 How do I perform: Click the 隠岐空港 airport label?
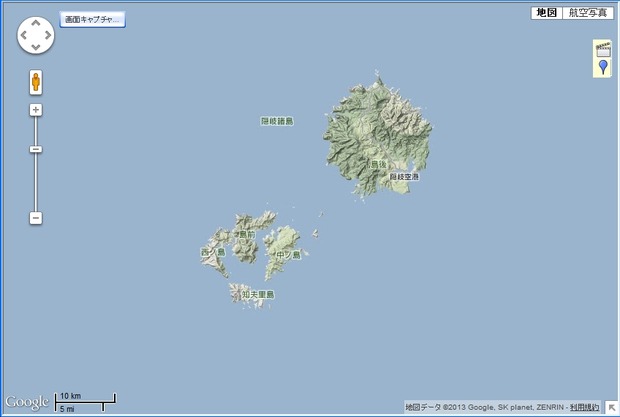404,177
